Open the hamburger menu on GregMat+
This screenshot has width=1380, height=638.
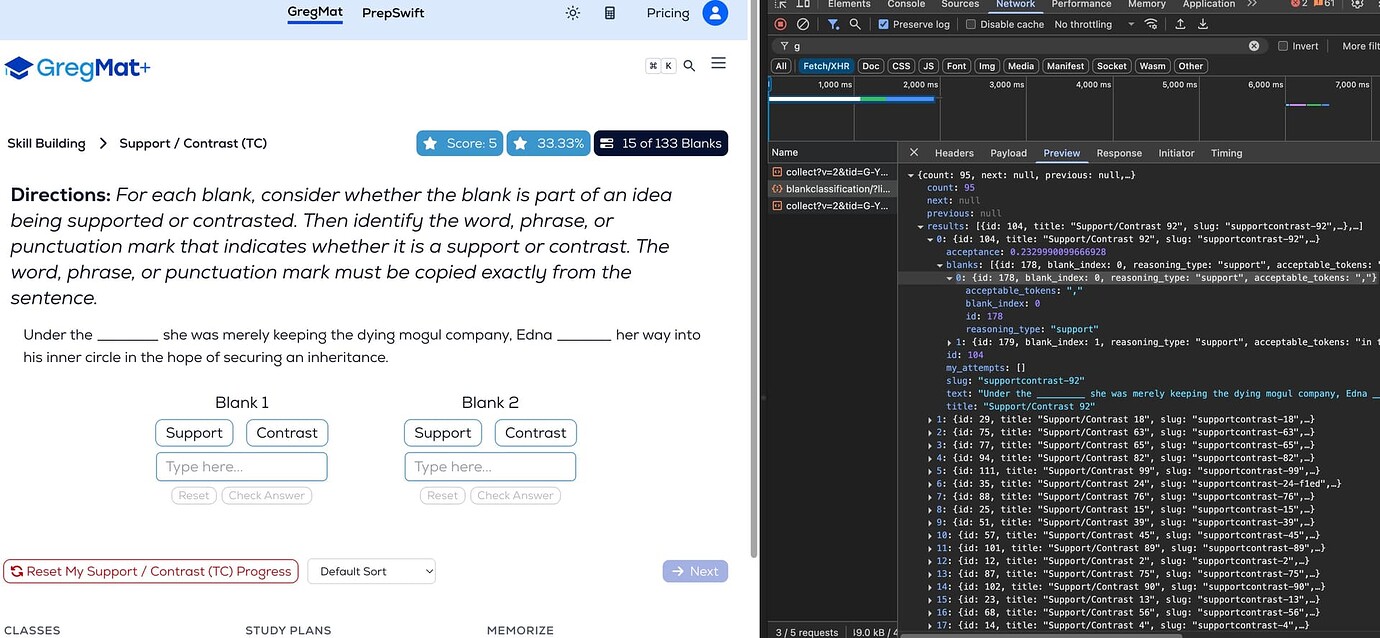pyautogui.click(x=718, y=64)
